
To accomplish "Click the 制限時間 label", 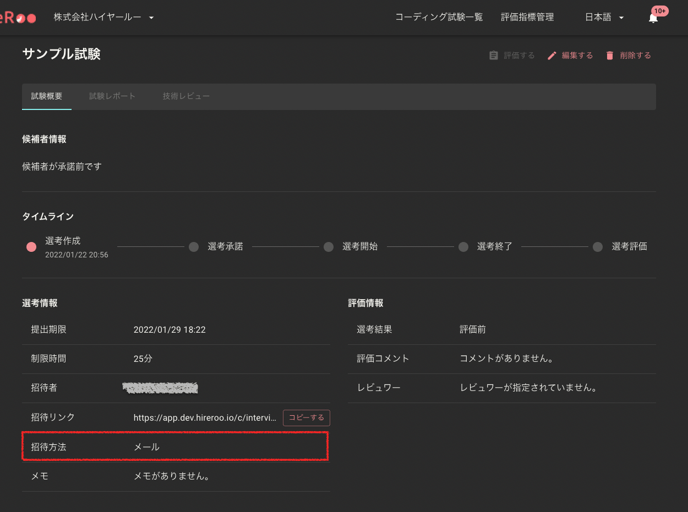I will point(48,358).
